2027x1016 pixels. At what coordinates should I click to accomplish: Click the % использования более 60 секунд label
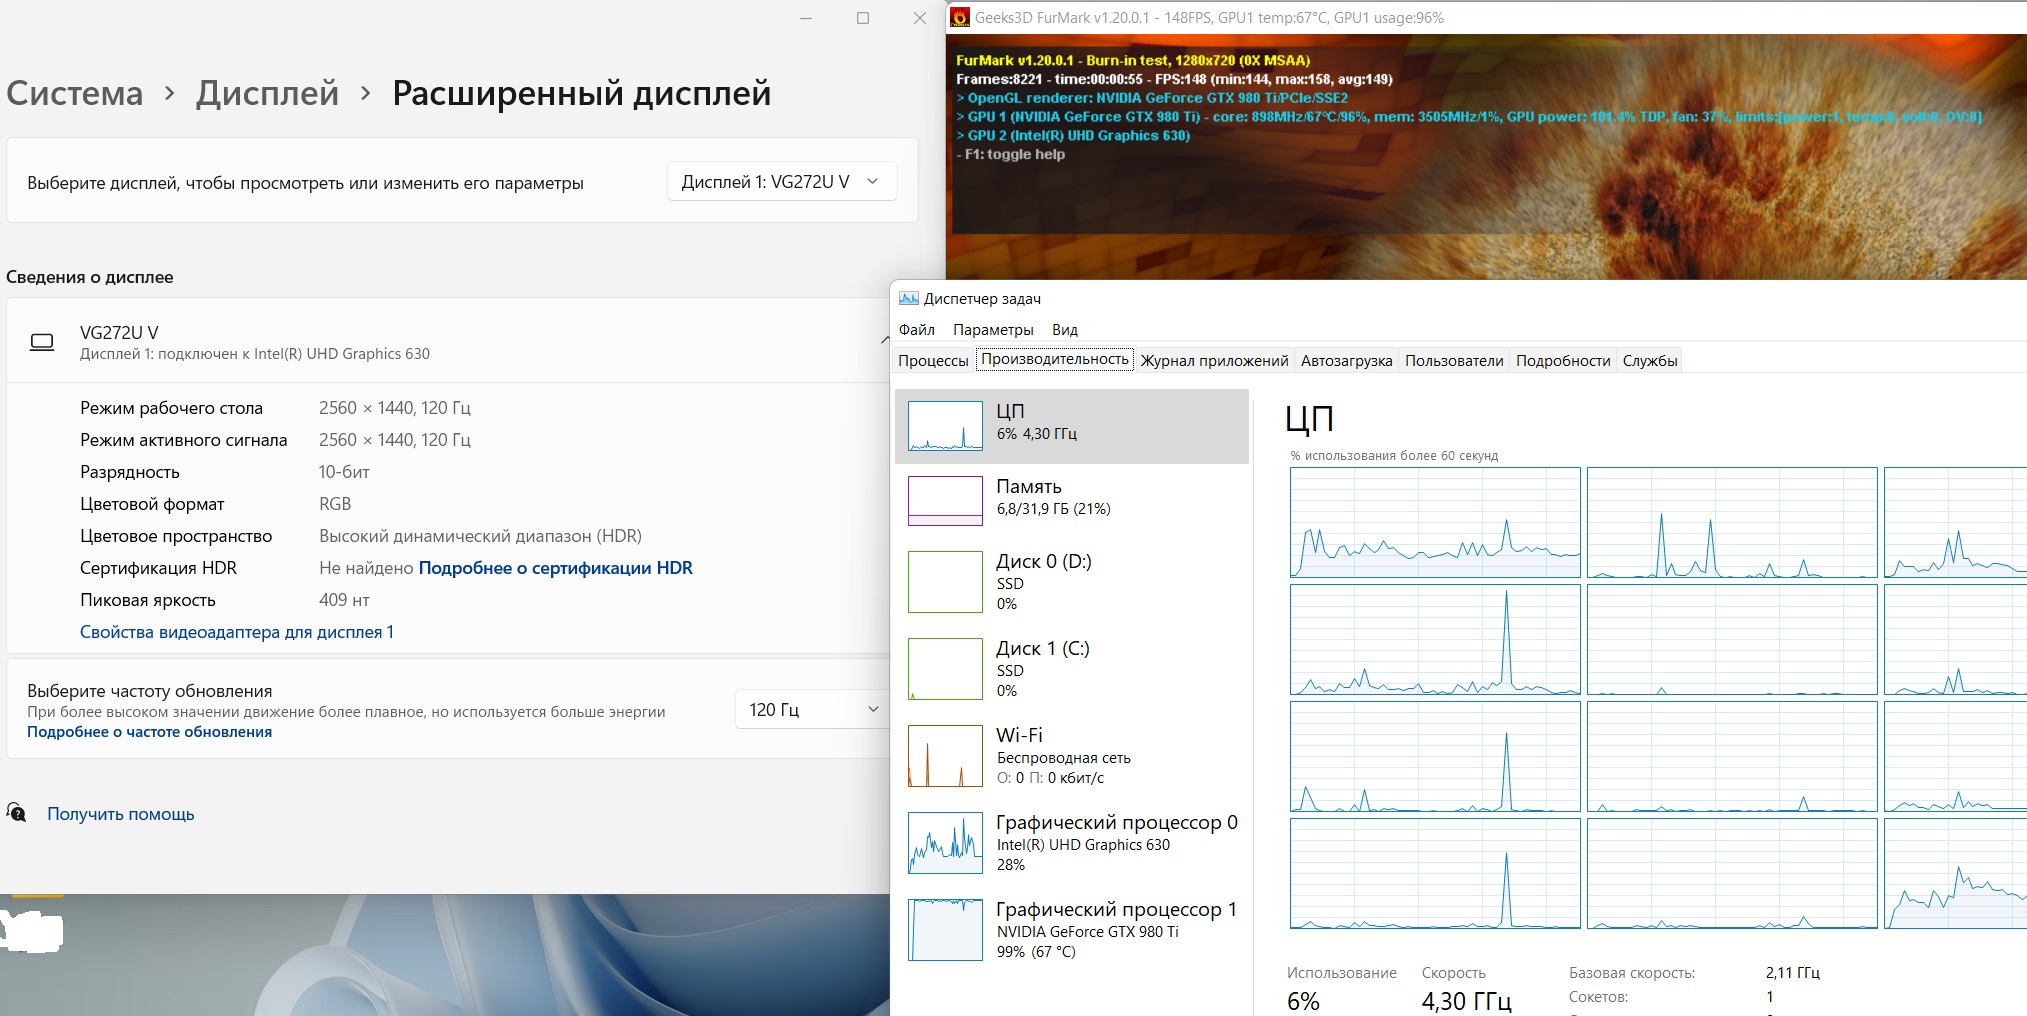coord(1394,456)
